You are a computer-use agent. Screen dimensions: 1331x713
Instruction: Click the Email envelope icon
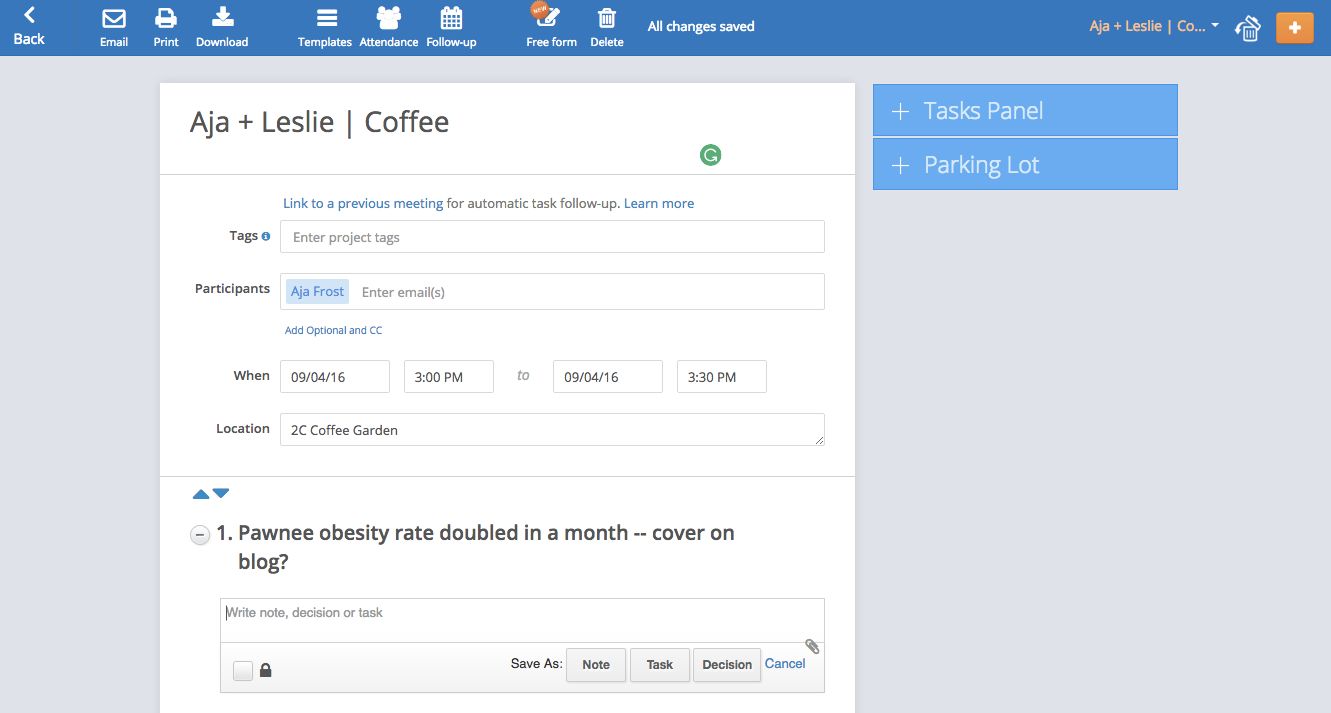coord(114,18)
